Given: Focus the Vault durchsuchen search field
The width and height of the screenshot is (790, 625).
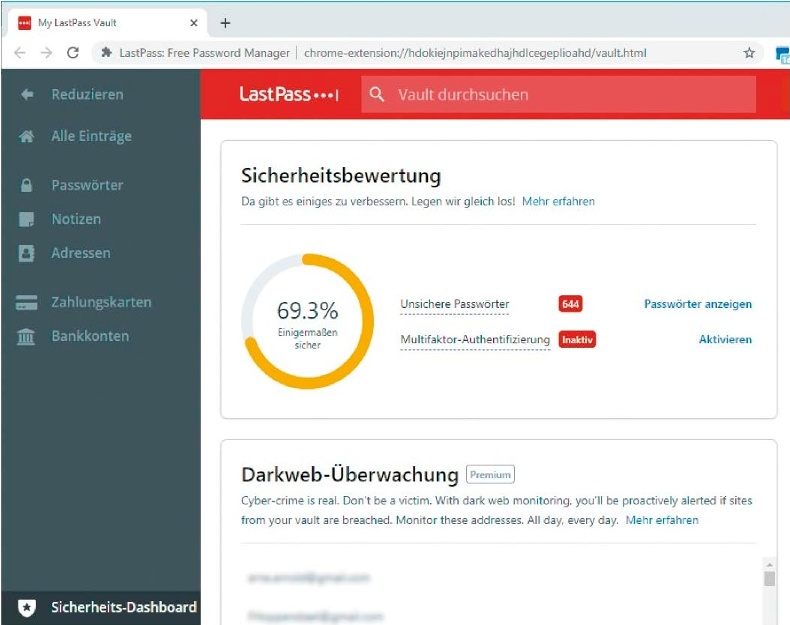Looking at the screenshot, I should point(558,94).
